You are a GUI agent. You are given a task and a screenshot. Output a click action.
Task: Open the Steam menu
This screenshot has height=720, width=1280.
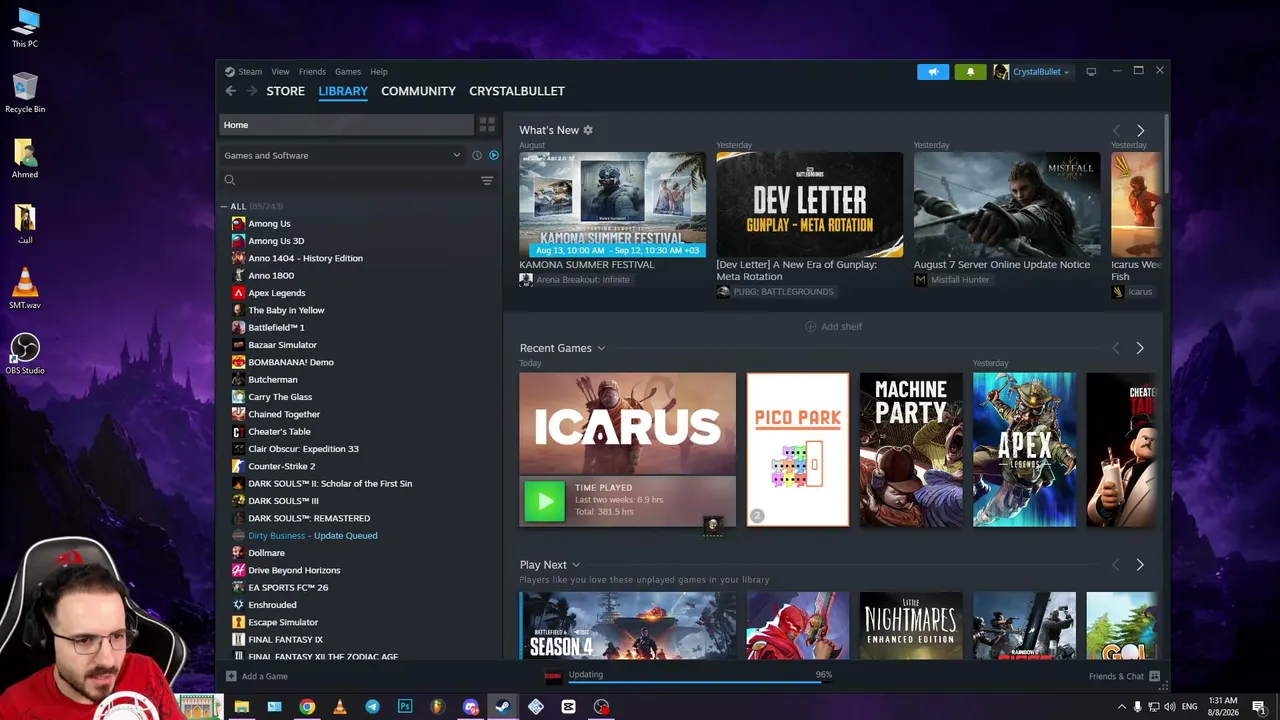pyautogui.click(x=250, y=72)
